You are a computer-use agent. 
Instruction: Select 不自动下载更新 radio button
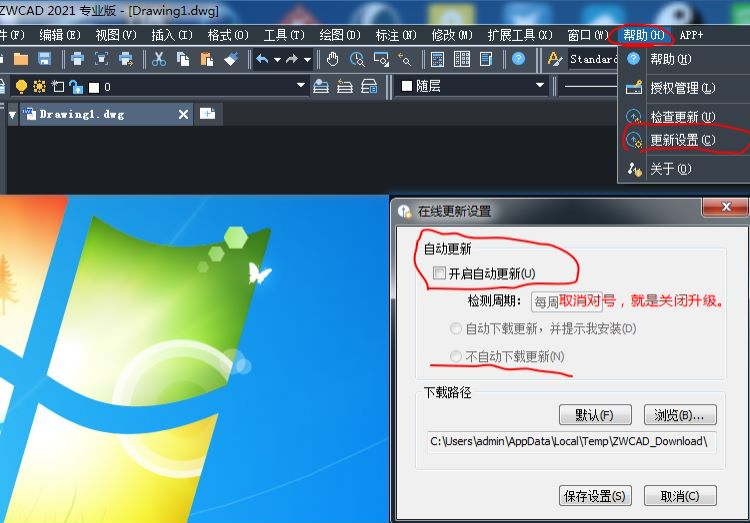(x=456, y=356)
